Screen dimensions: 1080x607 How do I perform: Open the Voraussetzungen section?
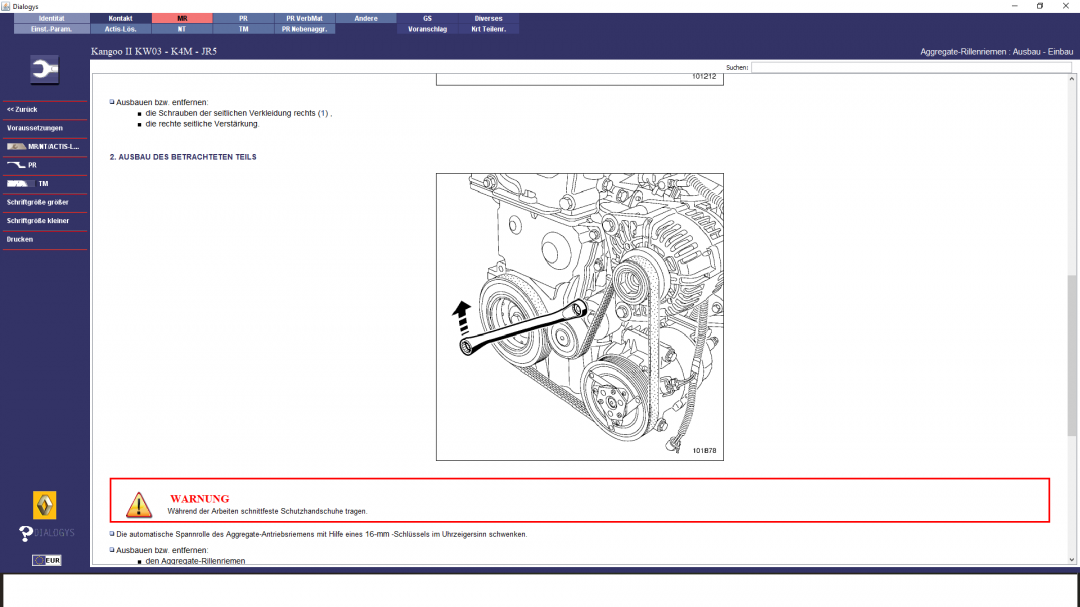44,128
